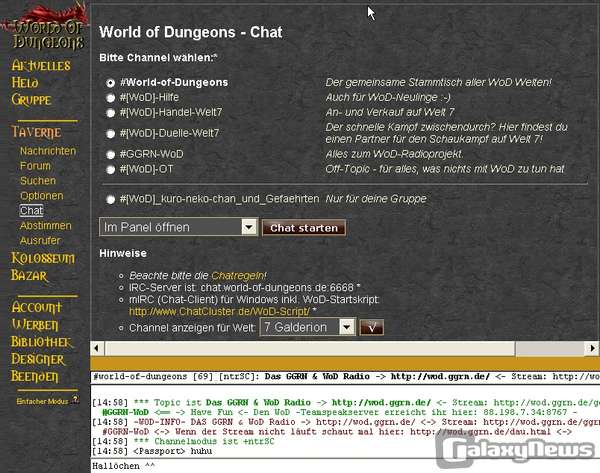
Task: Open the ChatCluster WoD-Script link
Action: (x=219, y=312)
